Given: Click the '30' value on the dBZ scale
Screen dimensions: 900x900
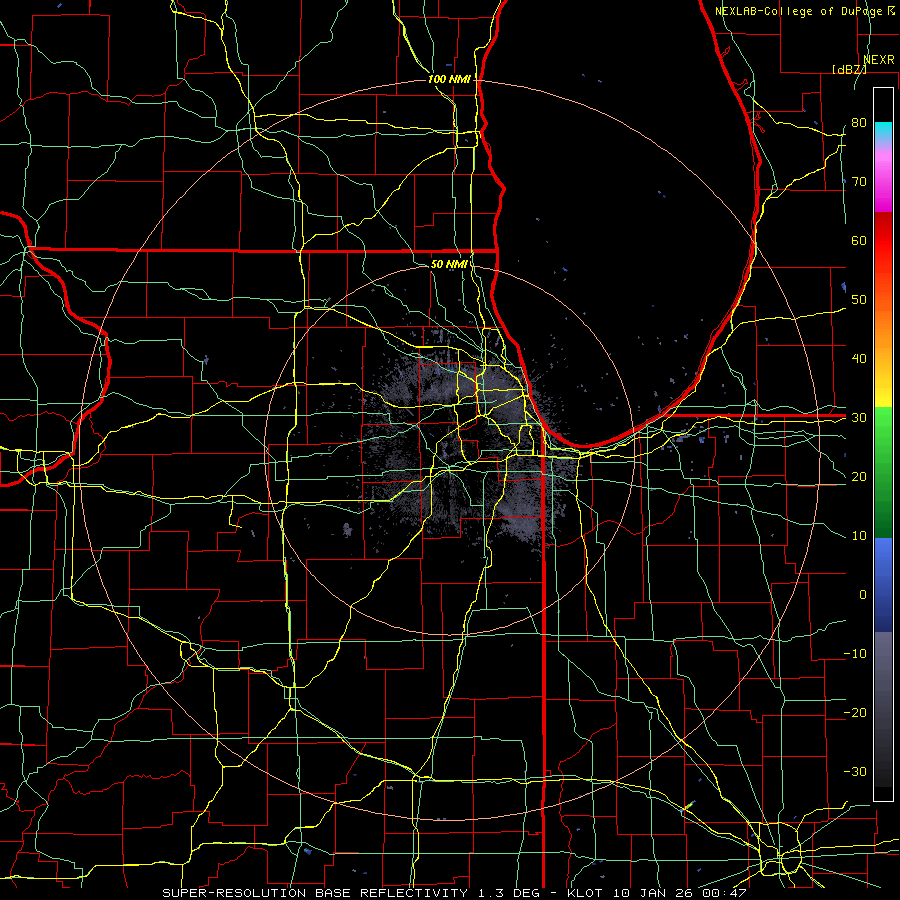Looking at the screenshot, I should click(859, 418).
